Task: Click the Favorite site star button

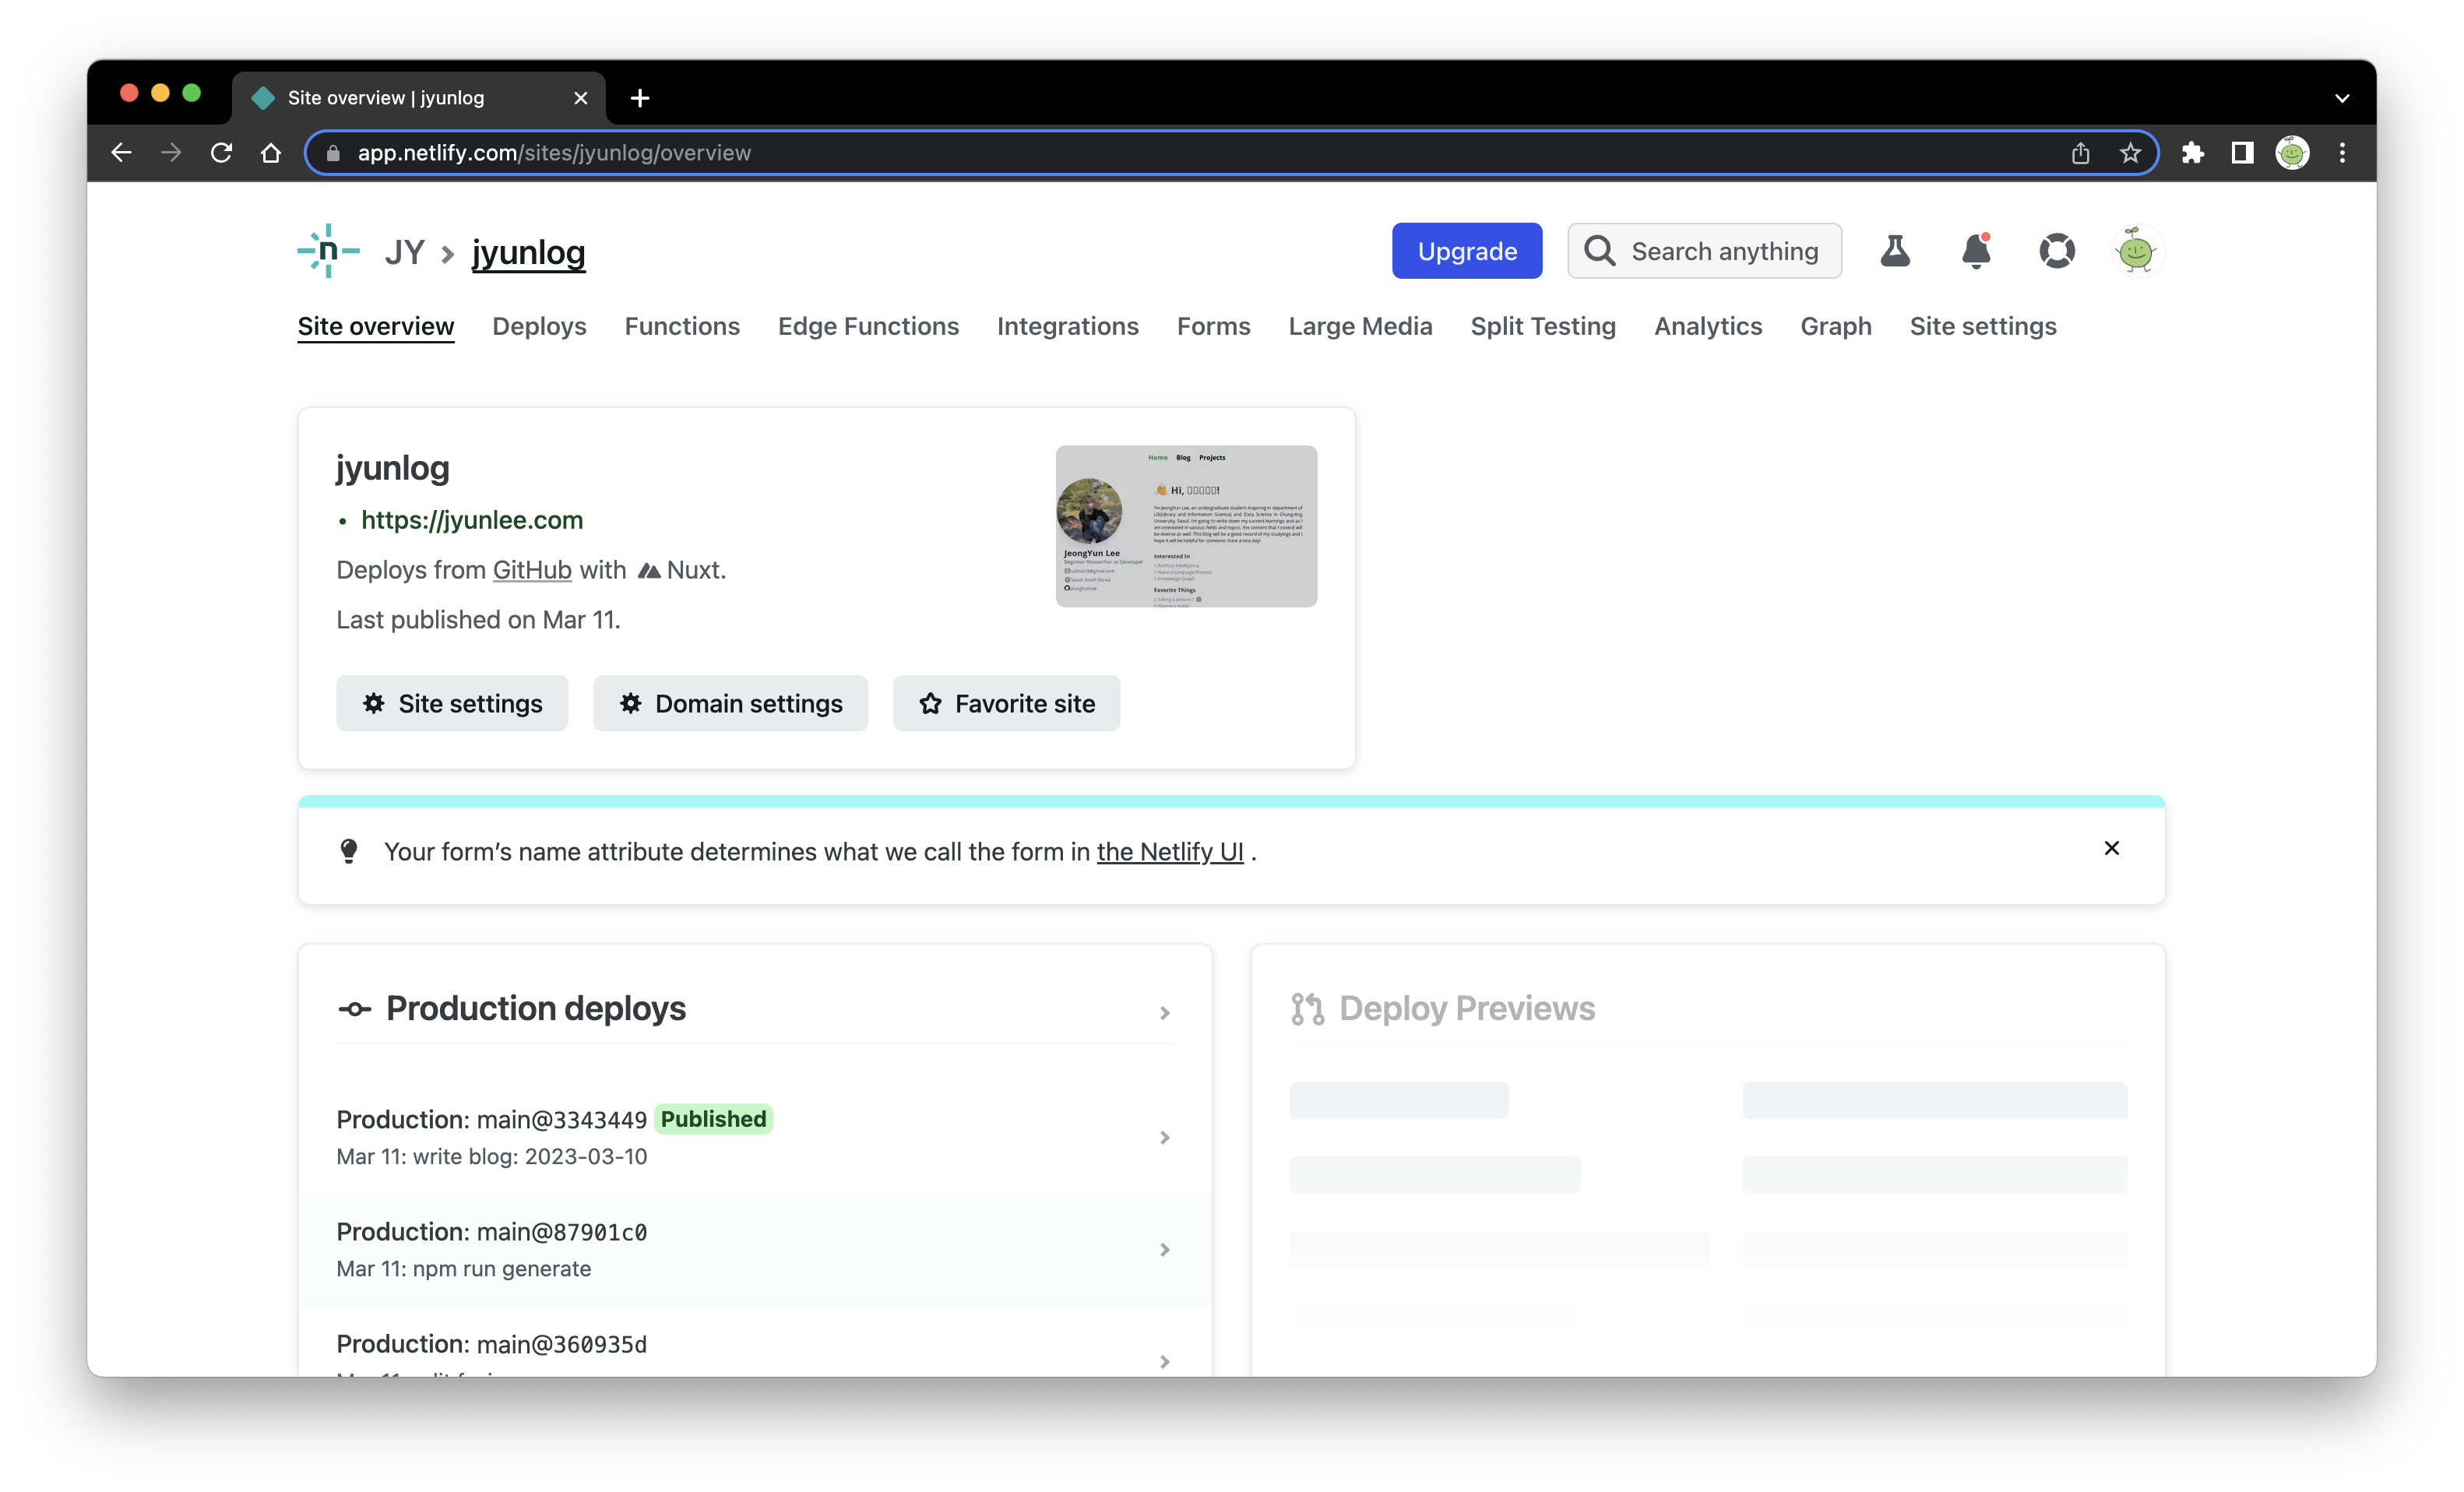Action: click(1006, 703)
